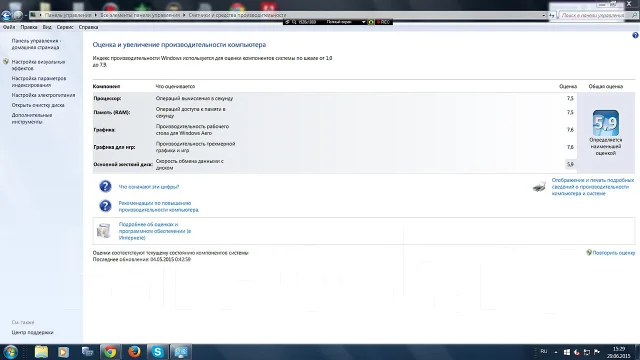This screenshot has width=640, height=360.
Task: Select the Процессор row label
Action: tap(107, 98)
